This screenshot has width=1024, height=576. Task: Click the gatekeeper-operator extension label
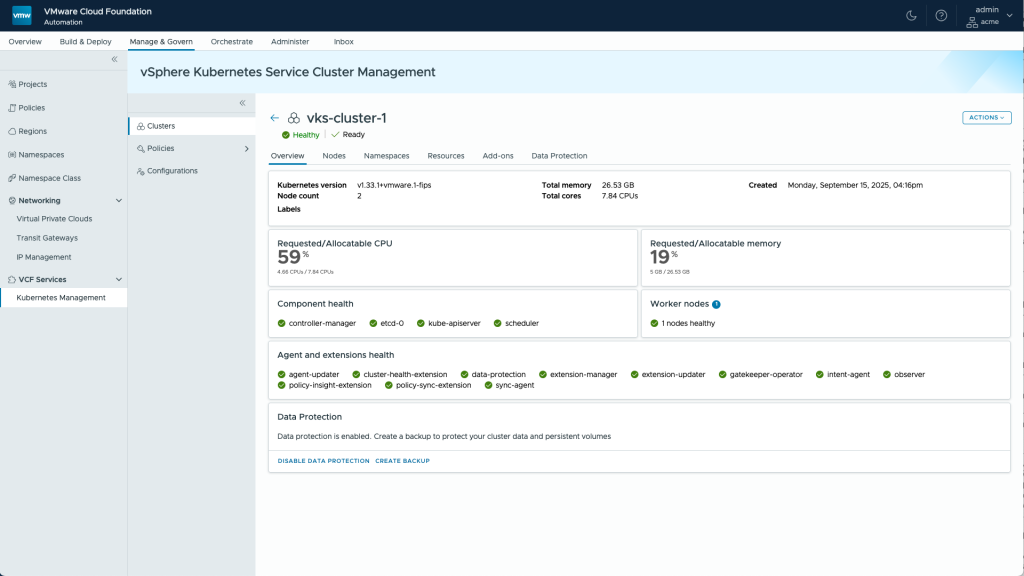tap(766, 375)
